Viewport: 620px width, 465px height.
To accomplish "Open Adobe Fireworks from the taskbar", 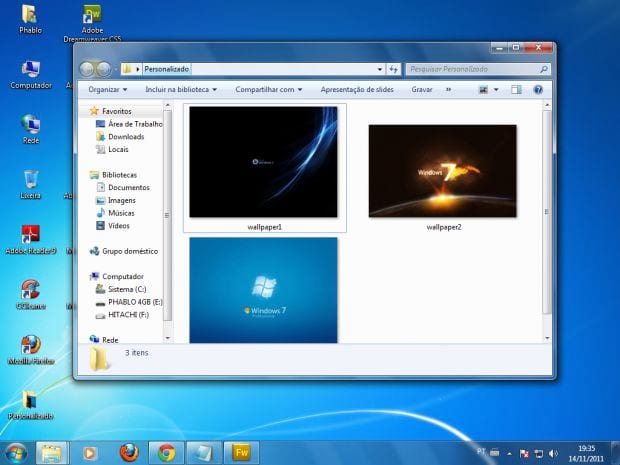I will tap(241, 452).
